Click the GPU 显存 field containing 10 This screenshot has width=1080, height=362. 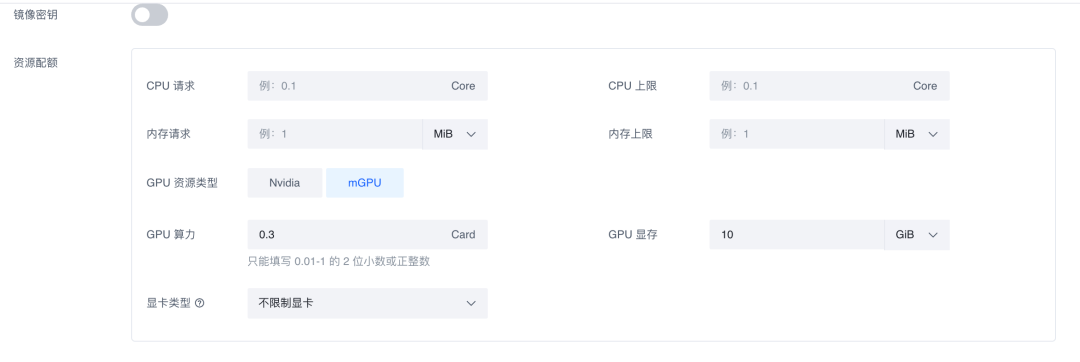tap(797, 235)
